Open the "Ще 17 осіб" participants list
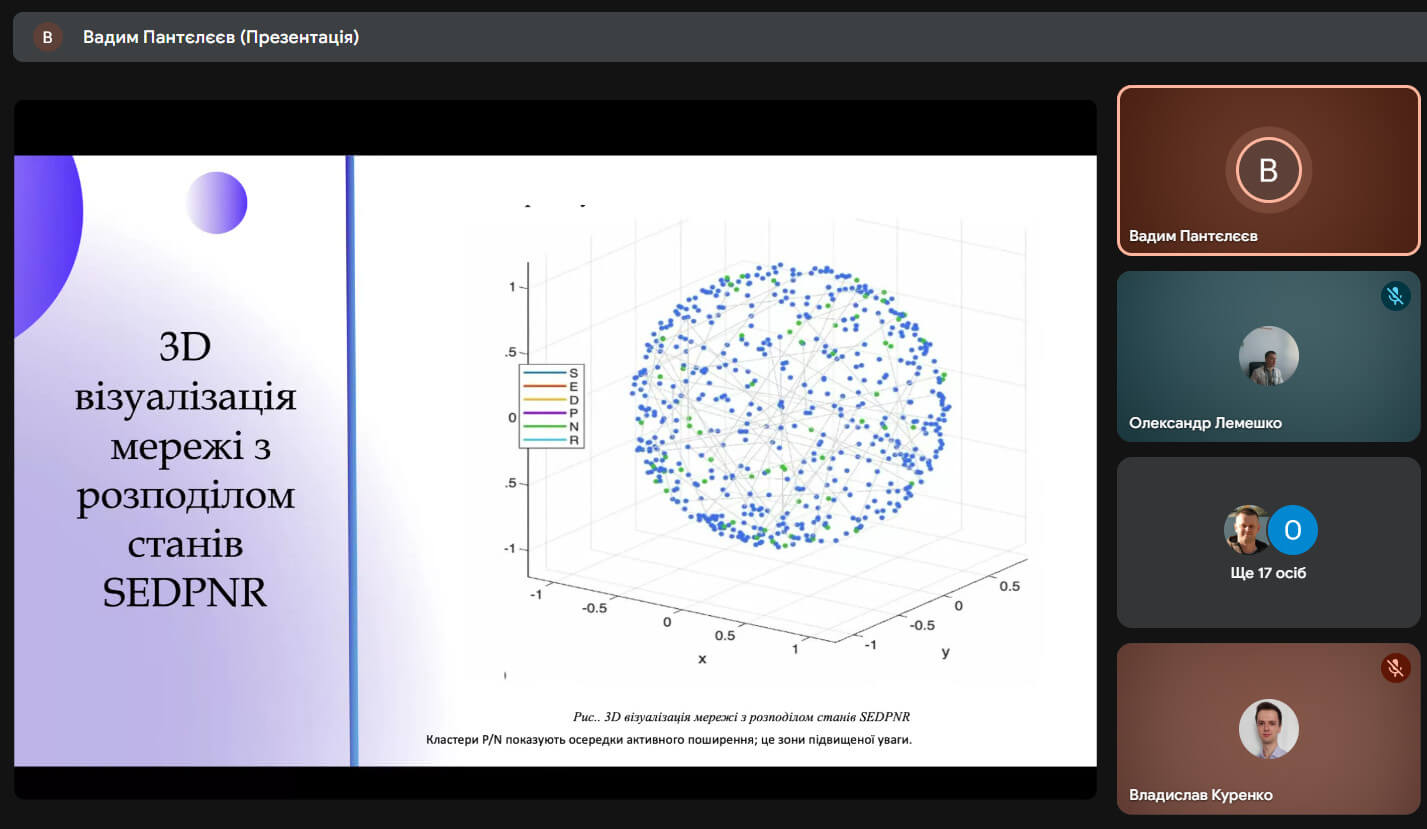 coord(1268,573)
